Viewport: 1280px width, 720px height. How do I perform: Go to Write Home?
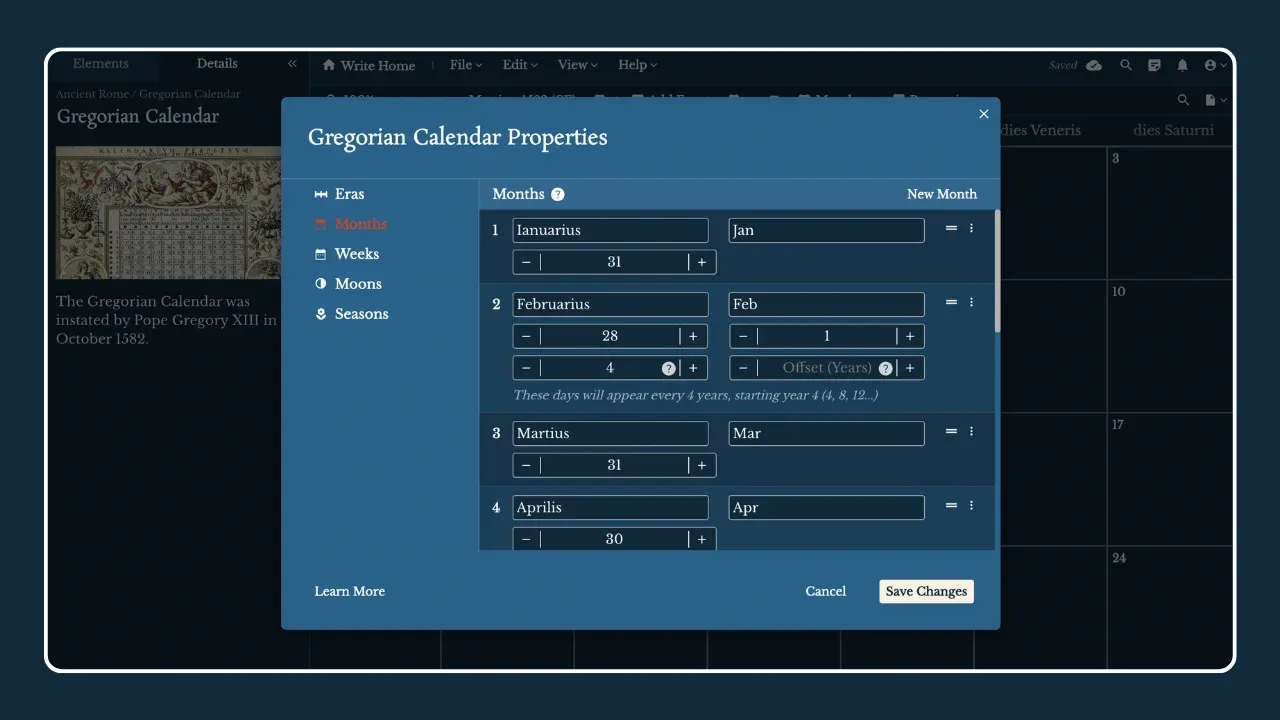(x=369, y=65)
